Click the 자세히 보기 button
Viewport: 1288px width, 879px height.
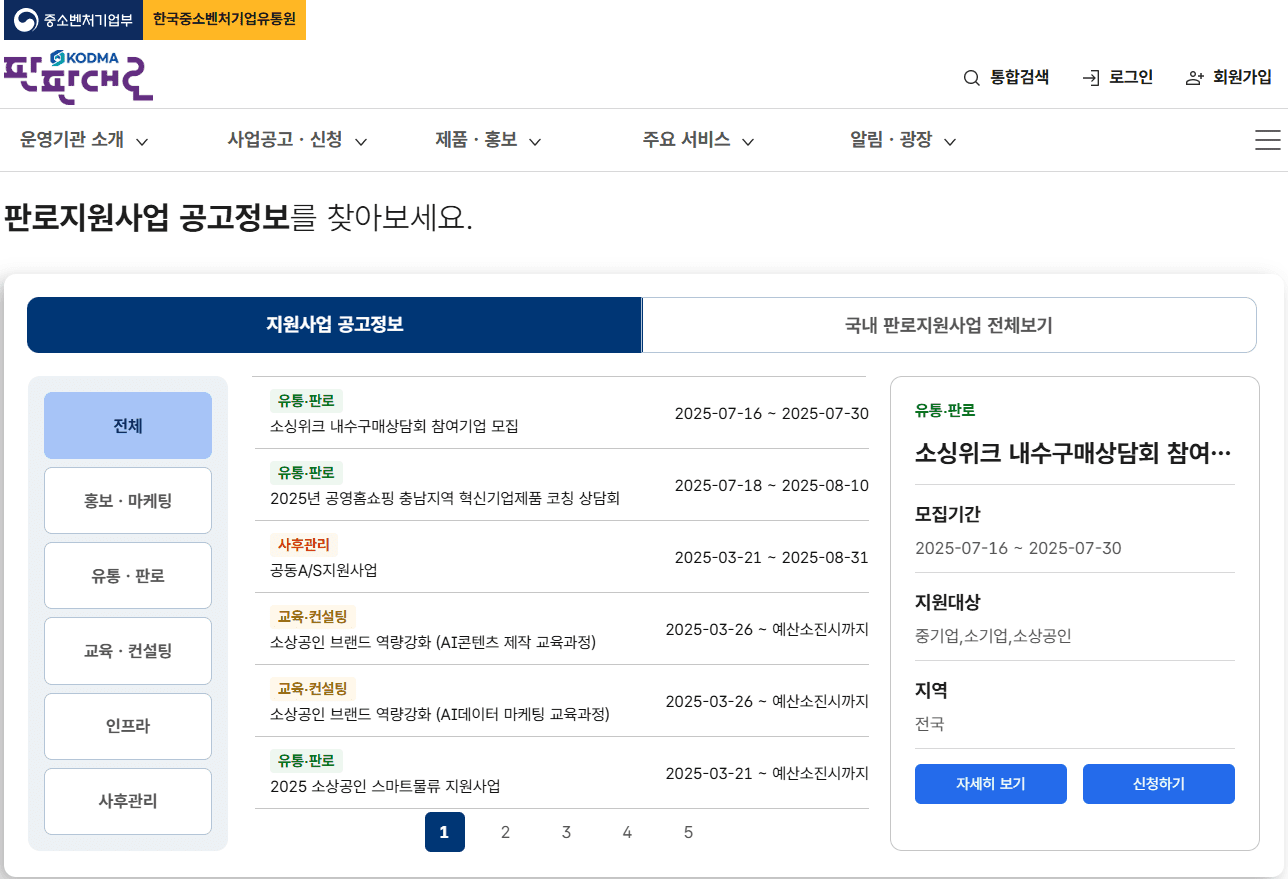[x=991, y=784]
